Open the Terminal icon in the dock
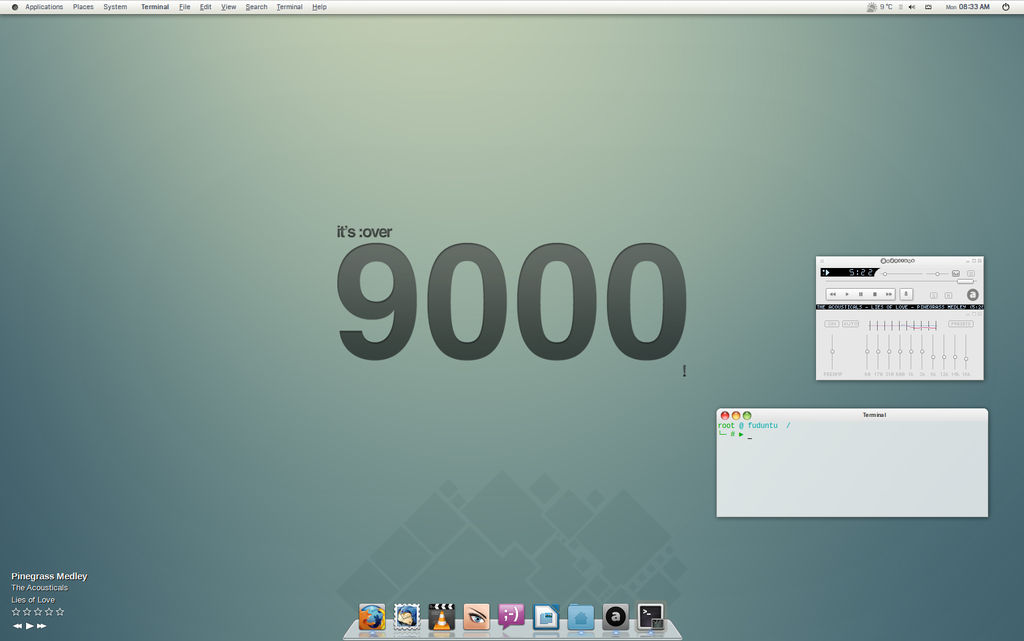The image size is (1024, 641). click(x=650, y=617)
